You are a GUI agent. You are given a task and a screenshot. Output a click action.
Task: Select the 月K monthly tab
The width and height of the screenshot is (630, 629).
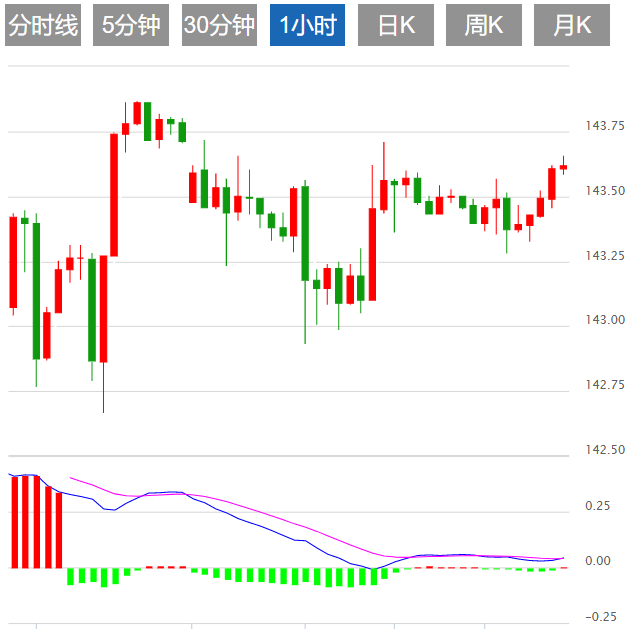(x=572, y=26)
